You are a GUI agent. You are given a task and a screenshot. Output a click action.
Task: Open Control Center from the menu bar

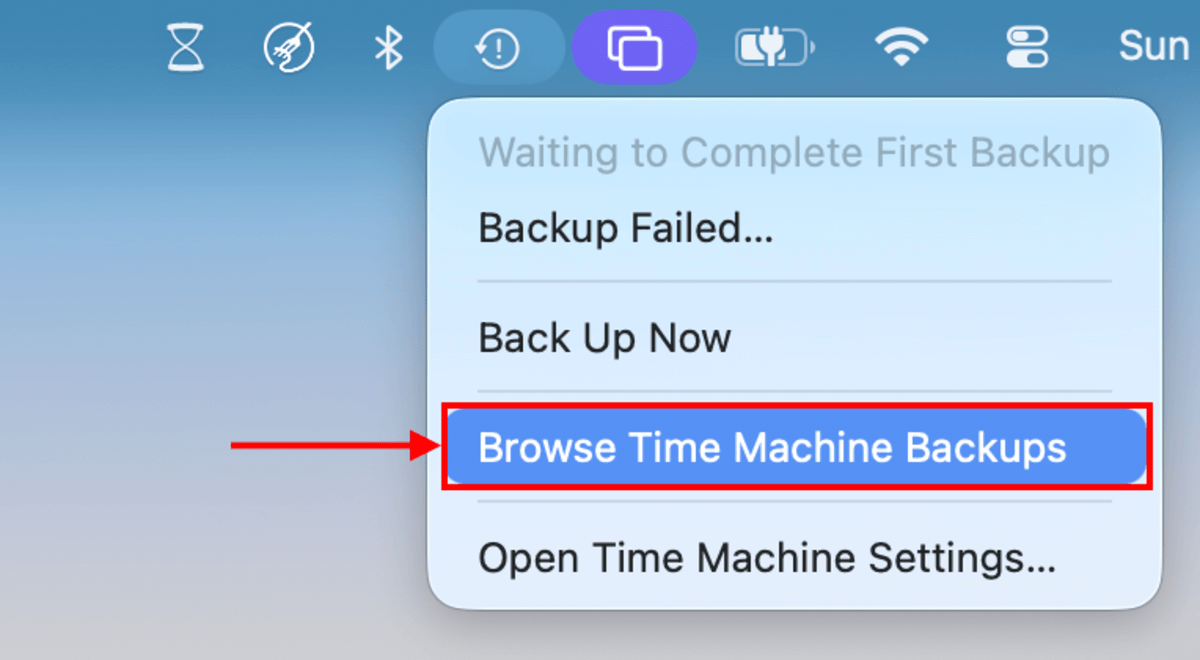1028,47
